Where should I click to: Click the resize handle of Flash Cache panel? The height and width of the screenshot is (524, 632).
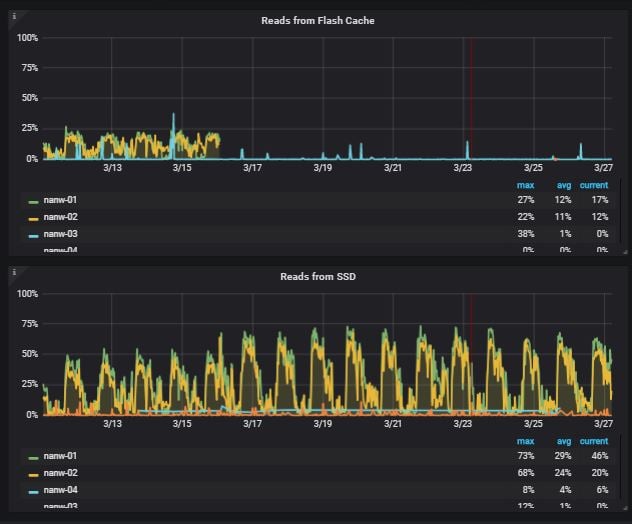(625, 252)
